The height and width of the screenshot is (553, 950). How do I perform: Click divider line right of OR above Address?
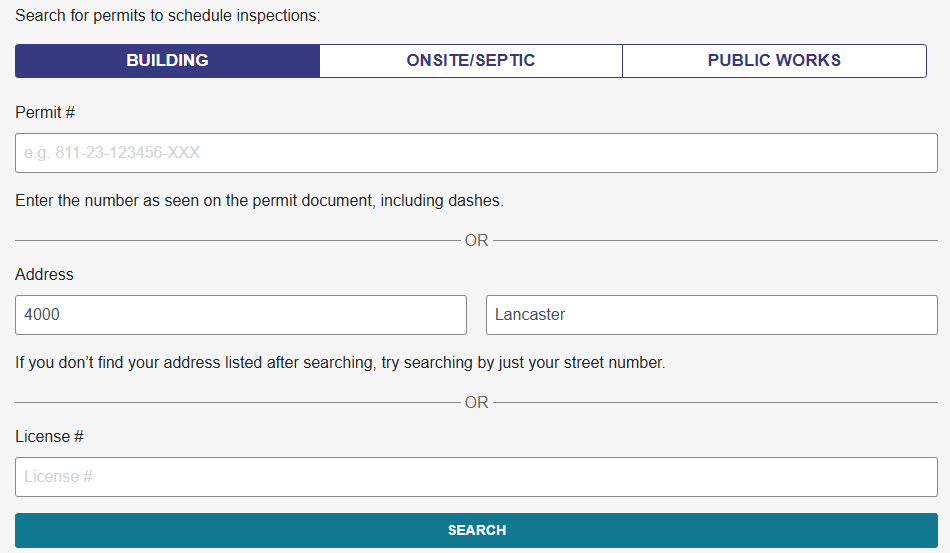pos(715,241)
